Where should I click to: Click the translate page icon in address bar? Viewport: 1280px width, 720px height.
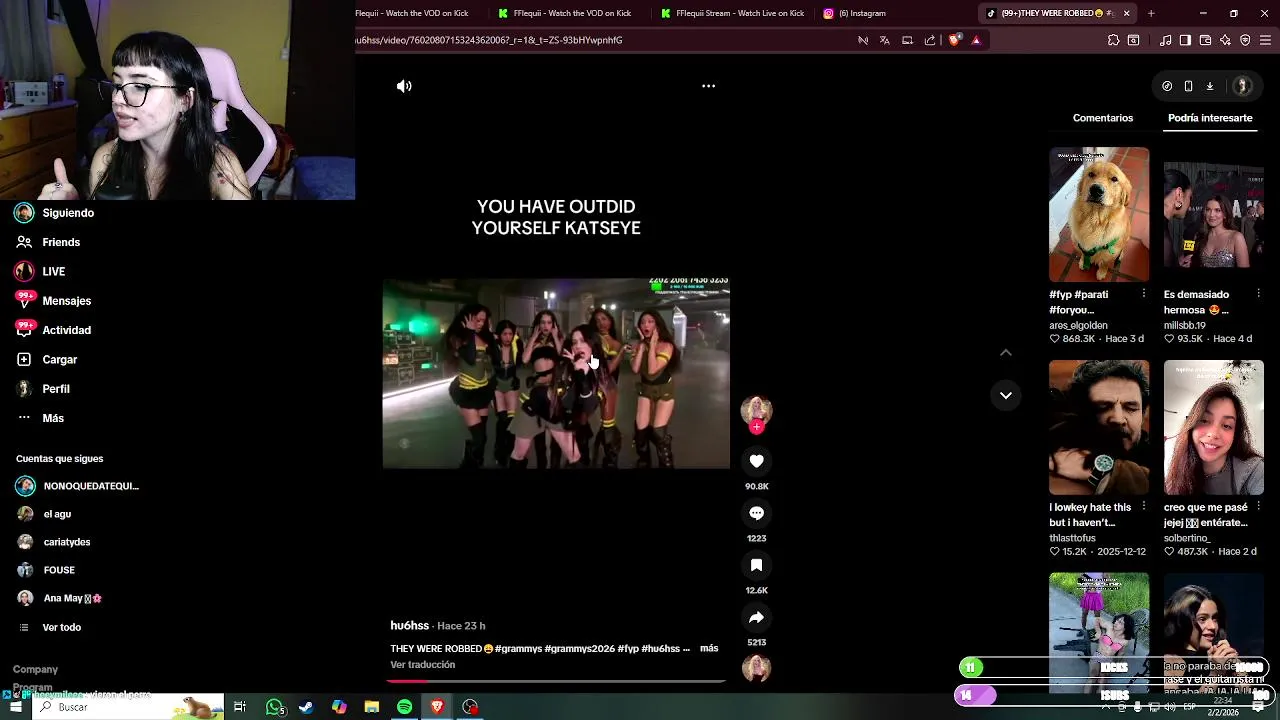point(885,40)
